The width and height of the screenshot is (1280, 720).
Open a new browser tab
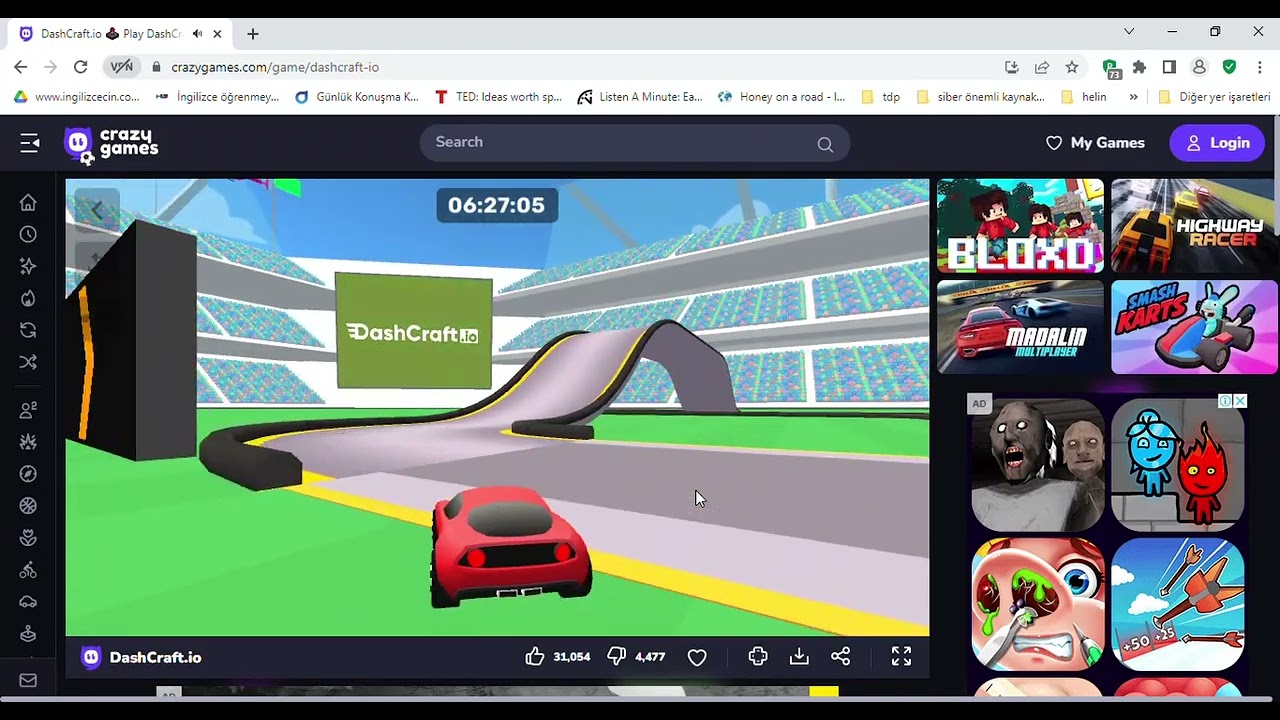tap(253, 34)
